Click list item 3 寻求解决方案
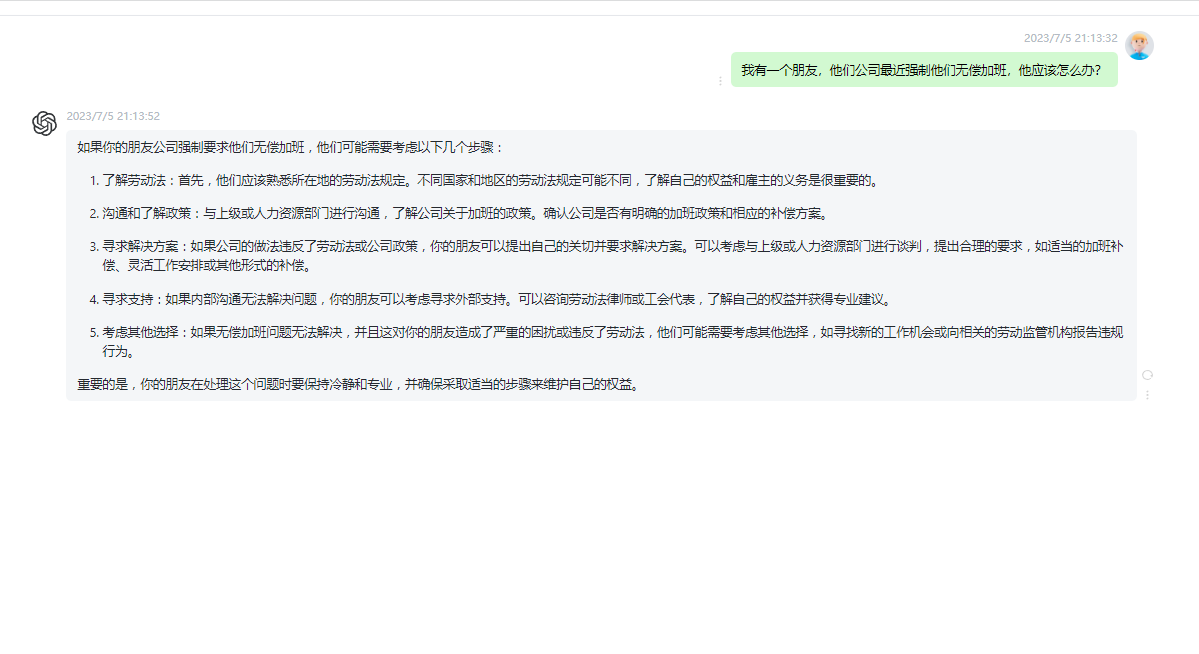Screen dimensions: 1199x654 (x=606, y=256)
